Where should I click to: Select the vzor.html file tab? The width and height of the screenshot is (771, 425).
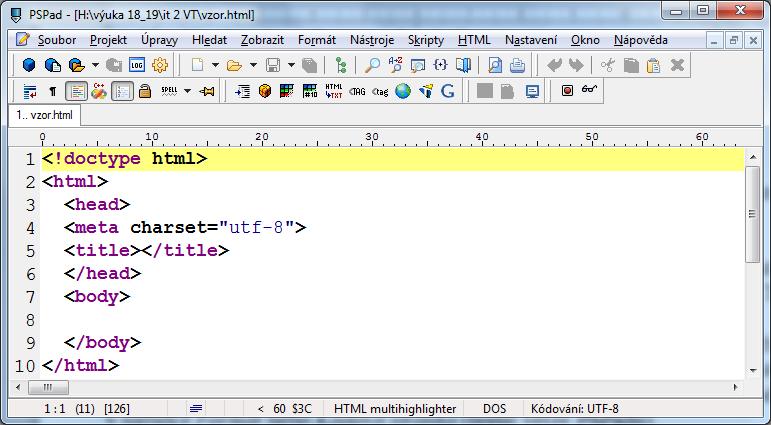click(44, 115)
